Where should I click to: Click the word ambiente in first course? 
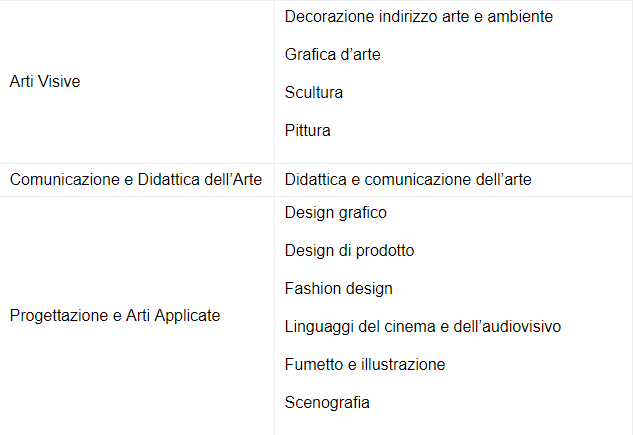(520, 17)
